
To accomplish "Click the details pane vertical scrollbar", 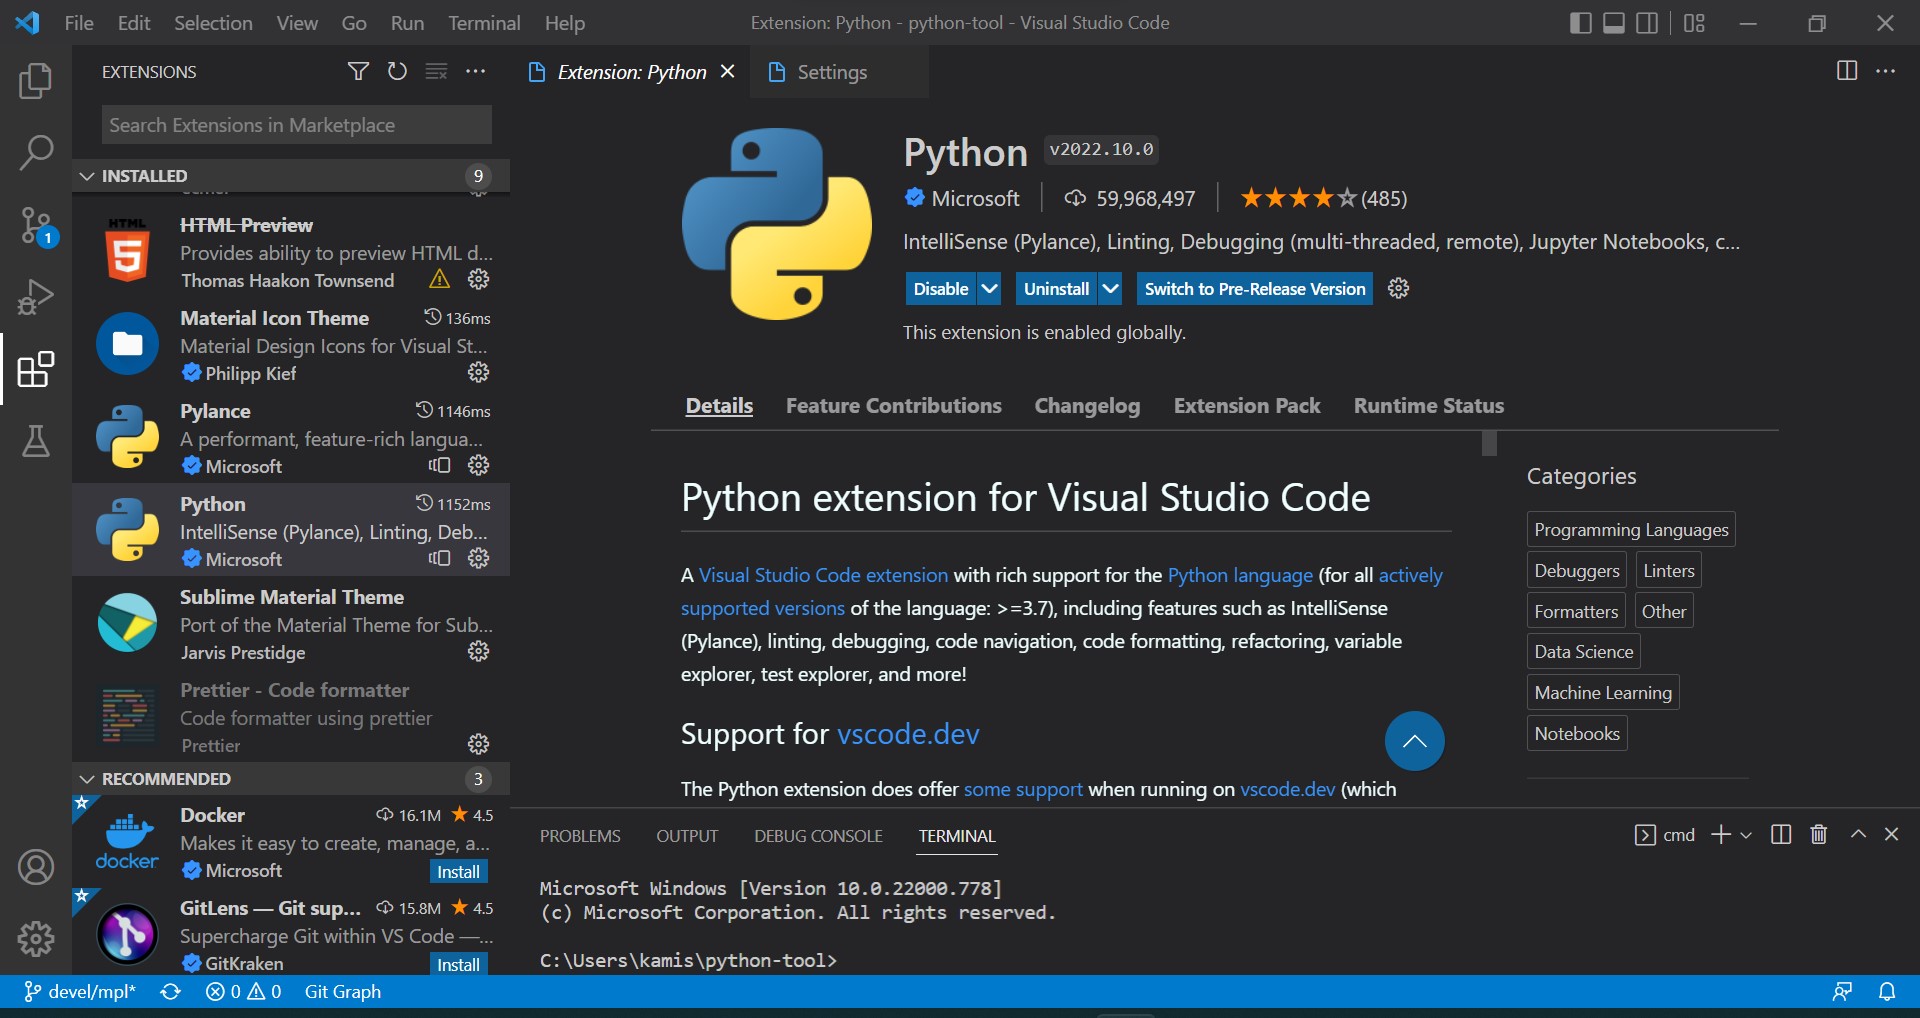I will 1489,444.
